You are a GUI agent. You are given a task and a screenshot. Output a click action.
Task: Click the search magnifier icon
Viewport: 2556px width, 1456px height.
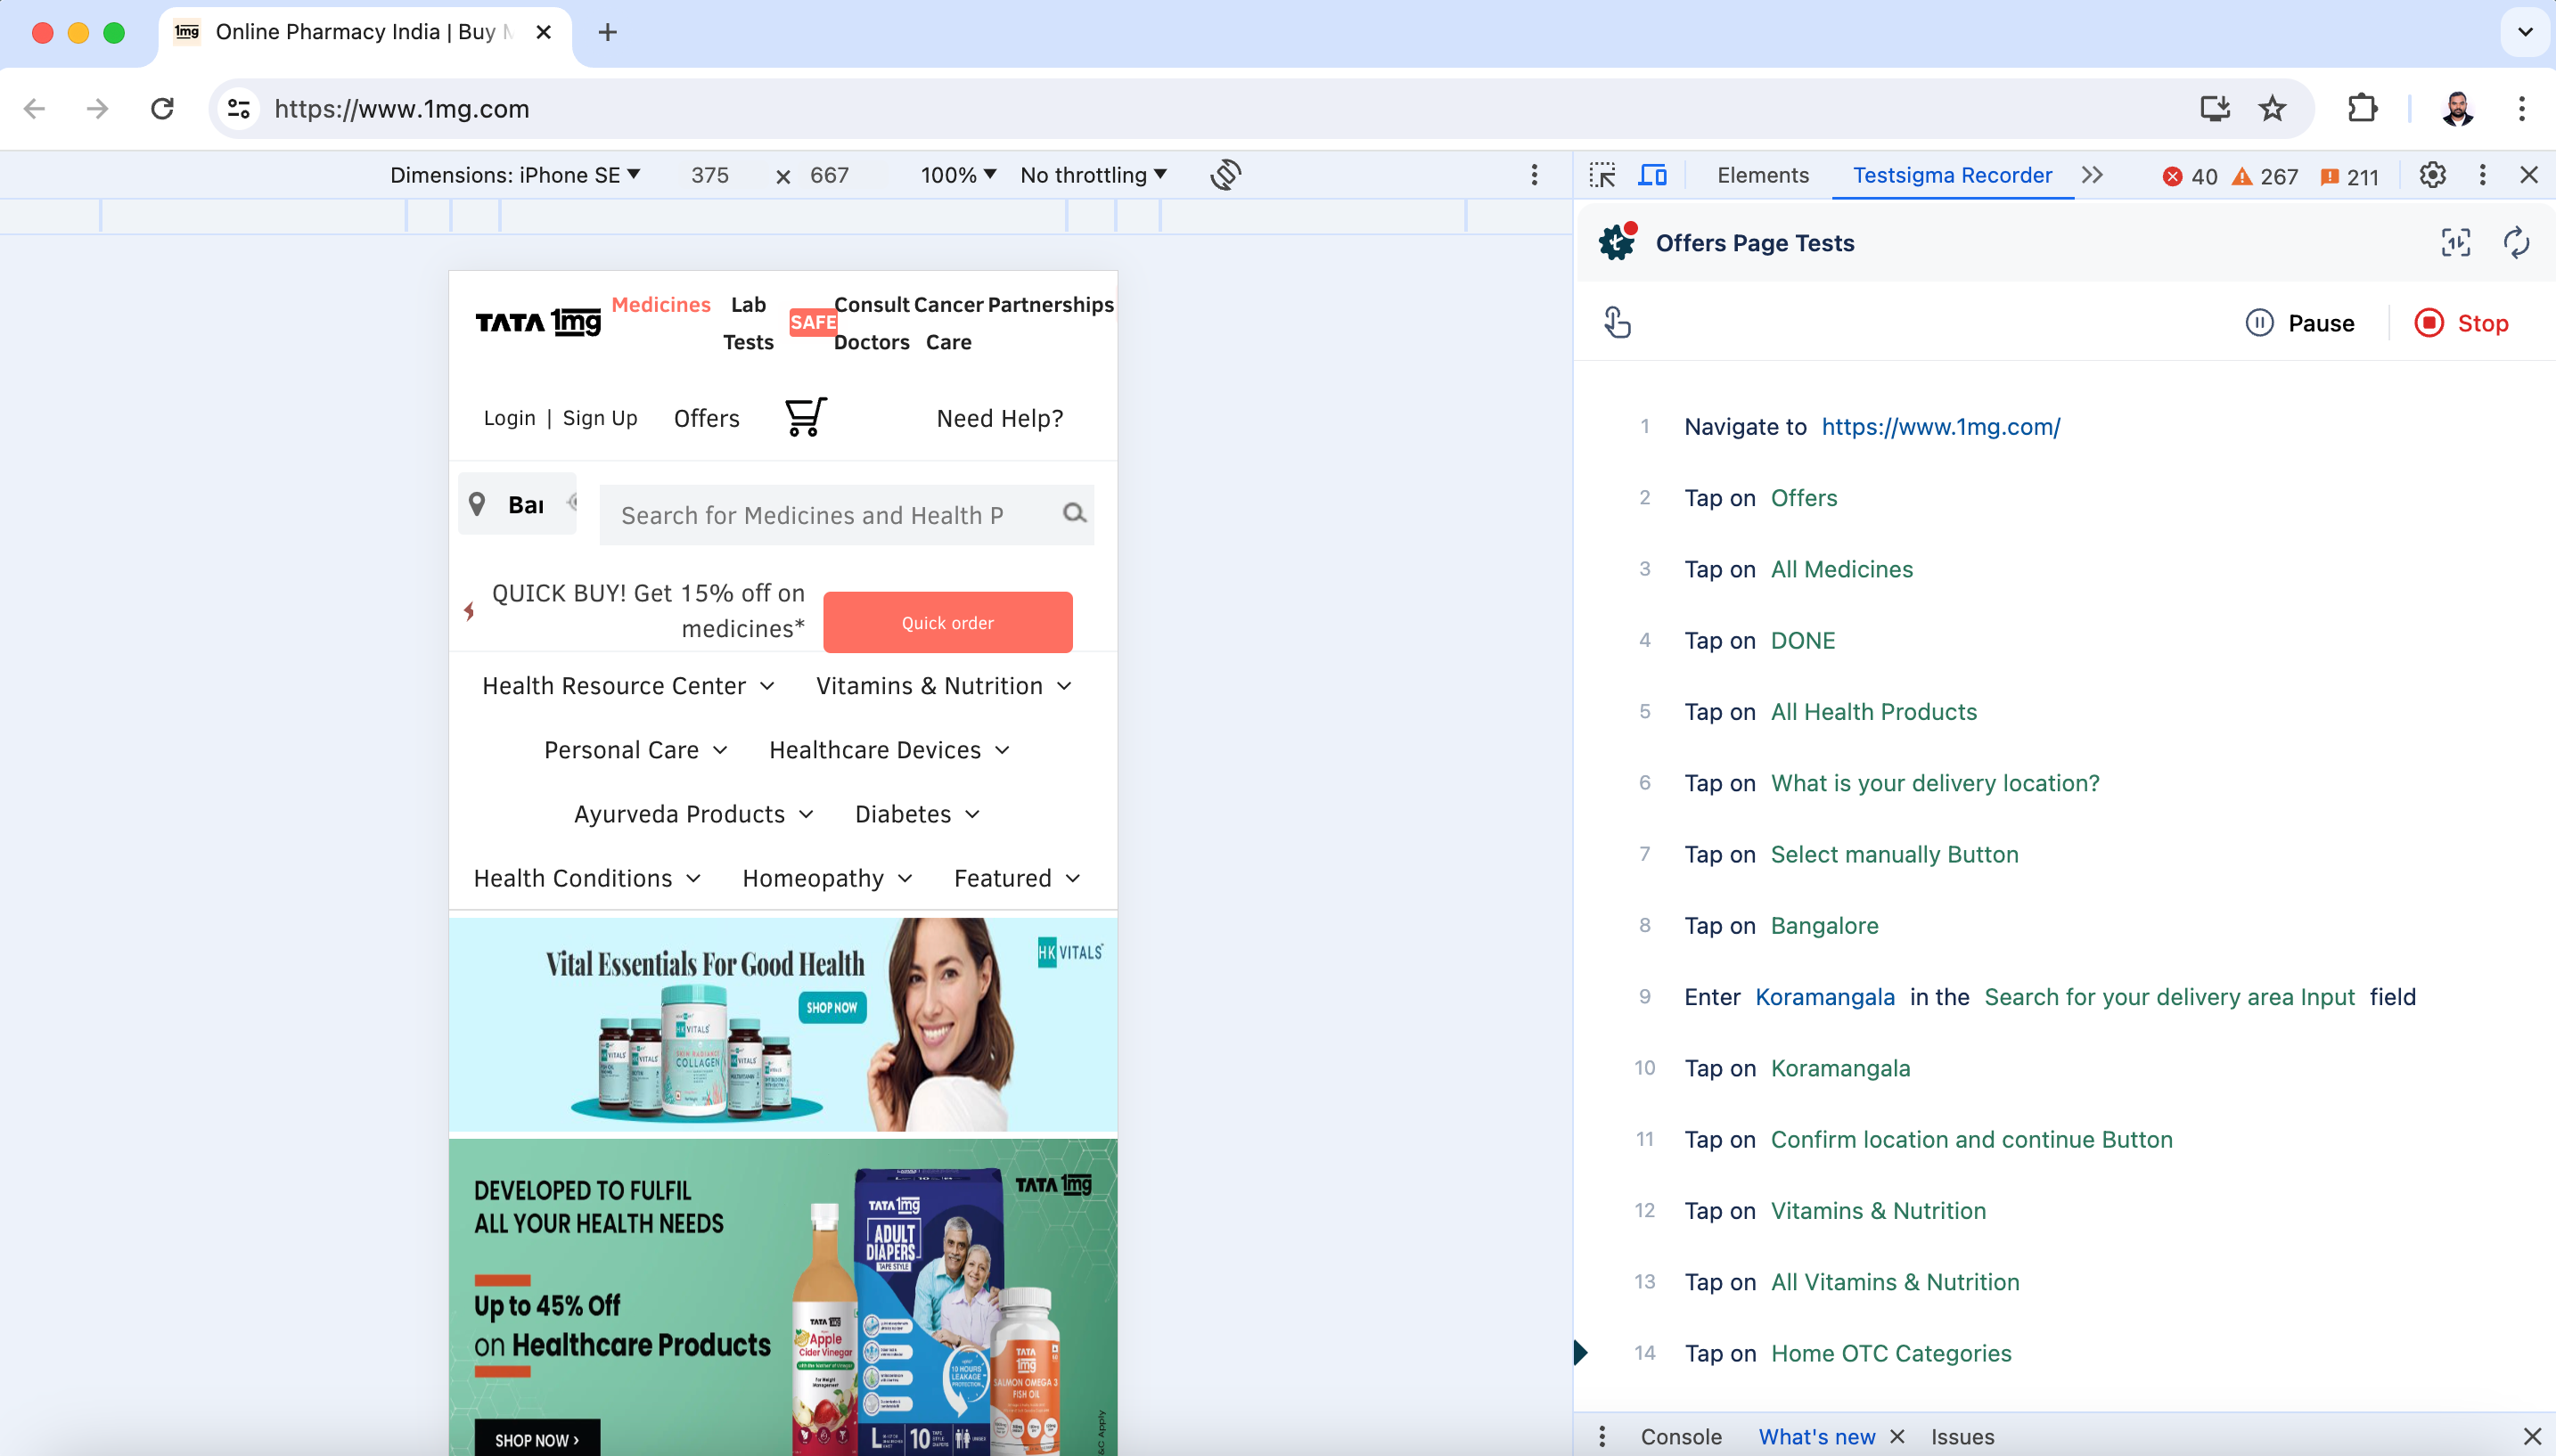1074,513
